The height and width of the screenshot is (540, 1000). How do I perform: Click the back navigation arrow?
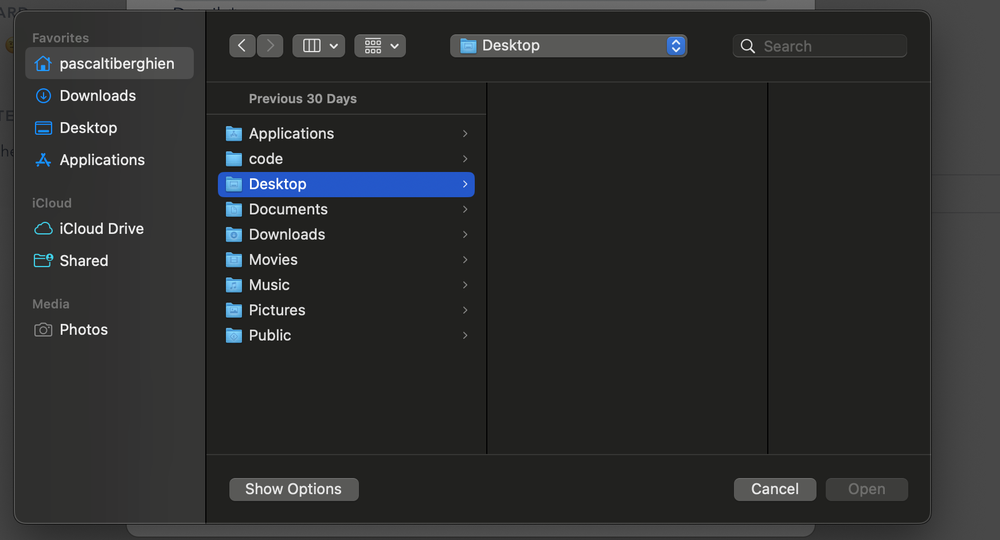[242, 46]
